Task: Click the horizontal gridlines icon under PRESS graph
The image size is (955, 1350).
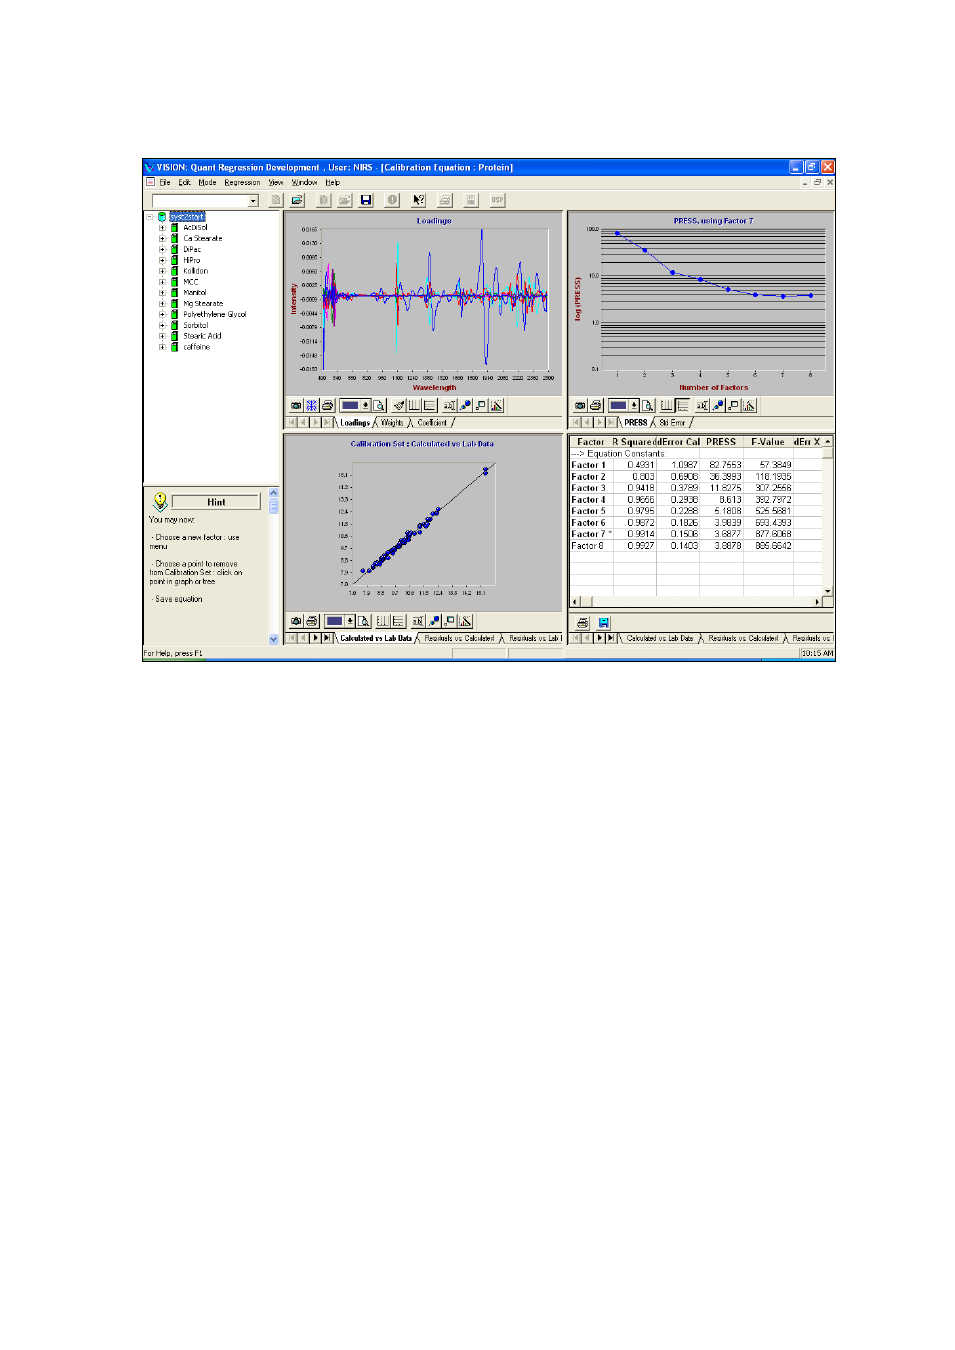Action: tap(682, 406)
